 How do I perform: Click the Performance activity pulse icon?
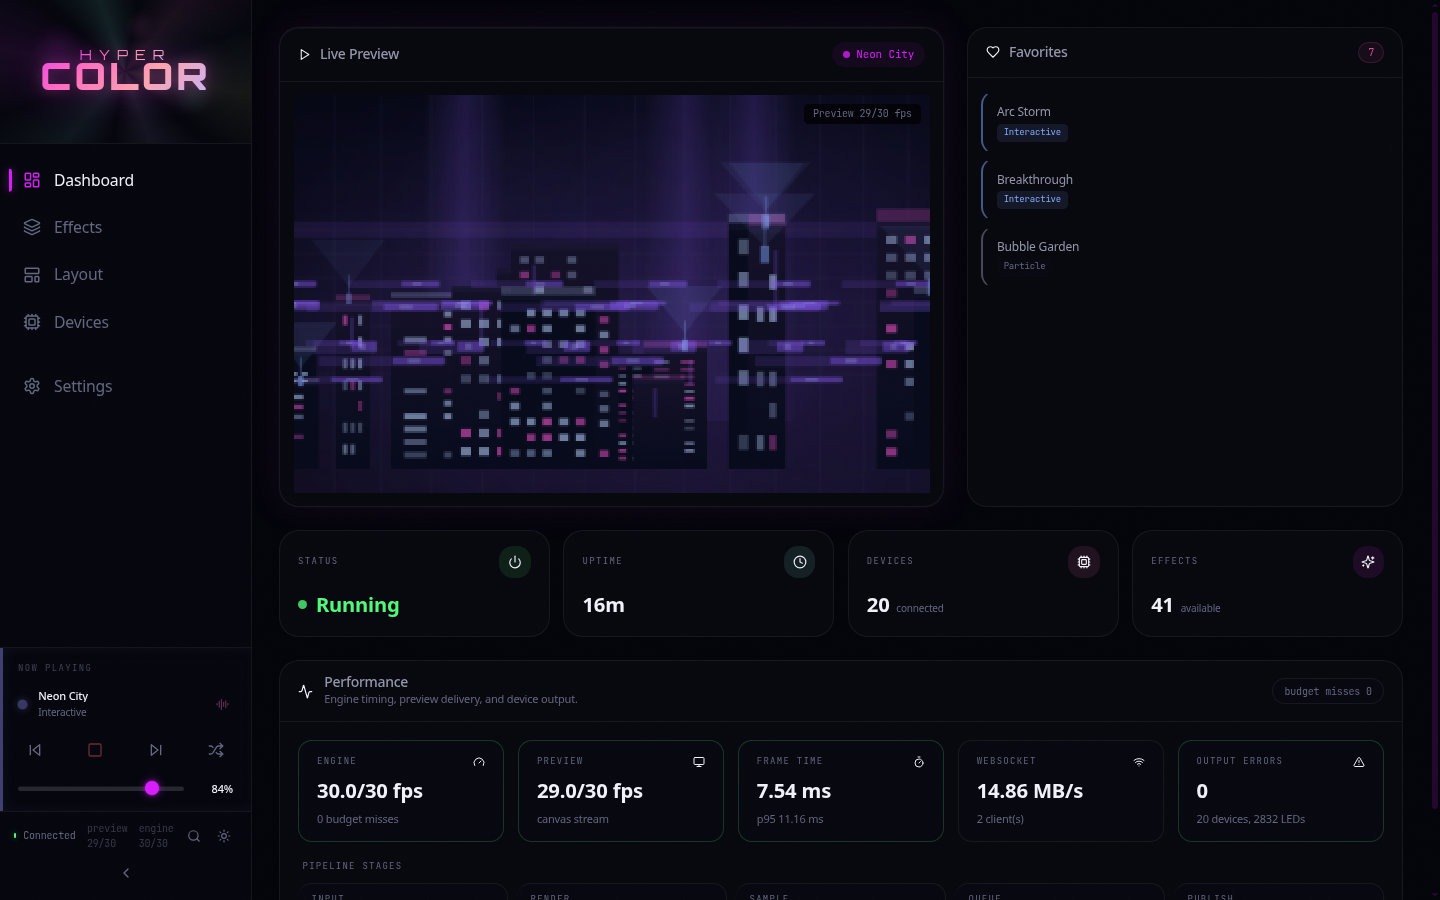pos(306,691)
